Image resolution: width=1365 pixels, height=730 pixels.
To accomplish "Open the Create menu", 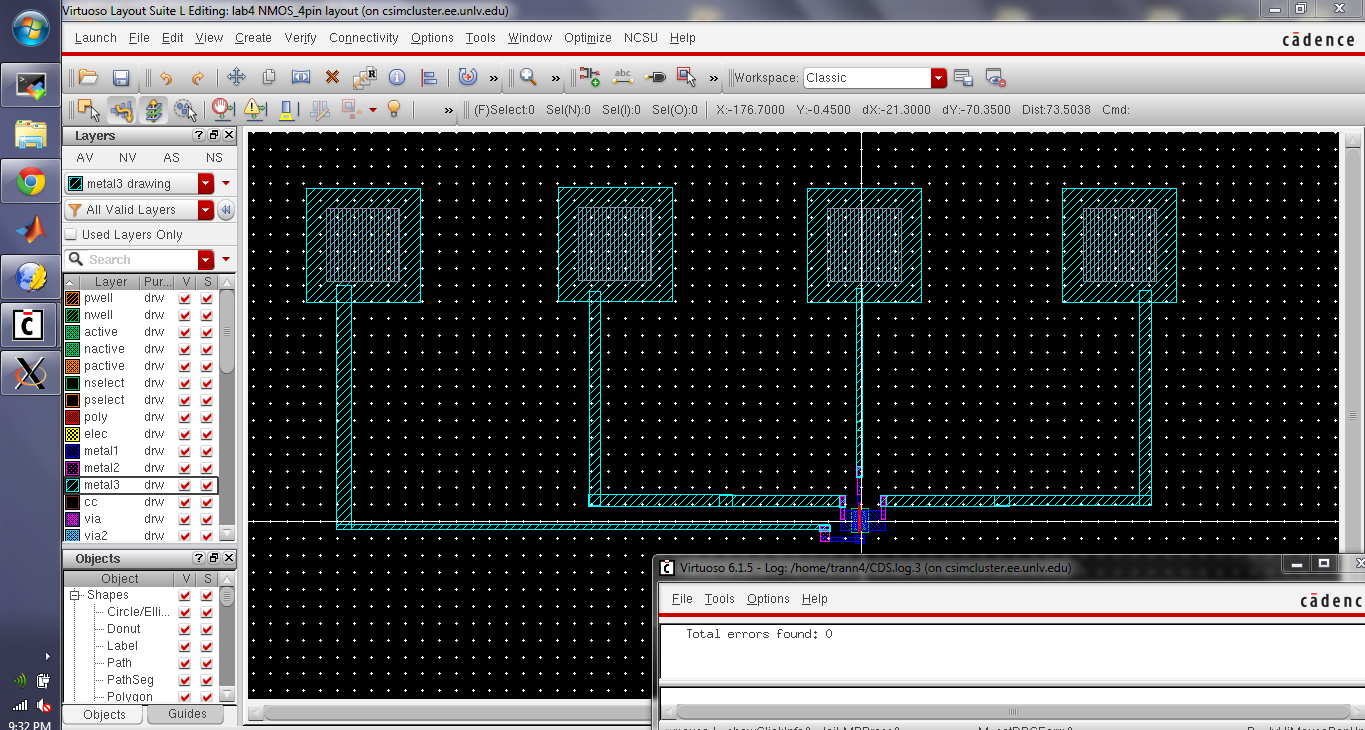I will pos(253,38).
